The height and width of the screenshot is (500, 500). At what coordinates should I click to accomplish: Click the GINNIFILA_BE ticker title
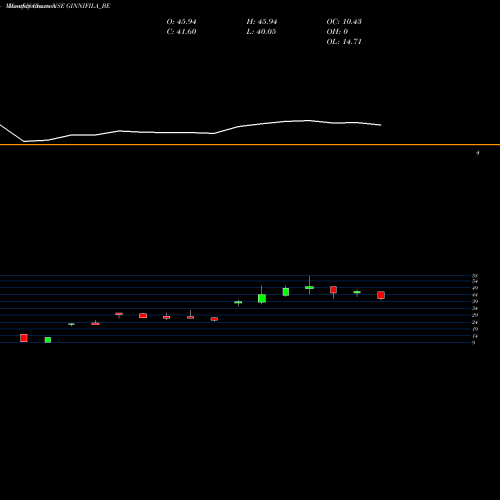[x=88, y=6]
